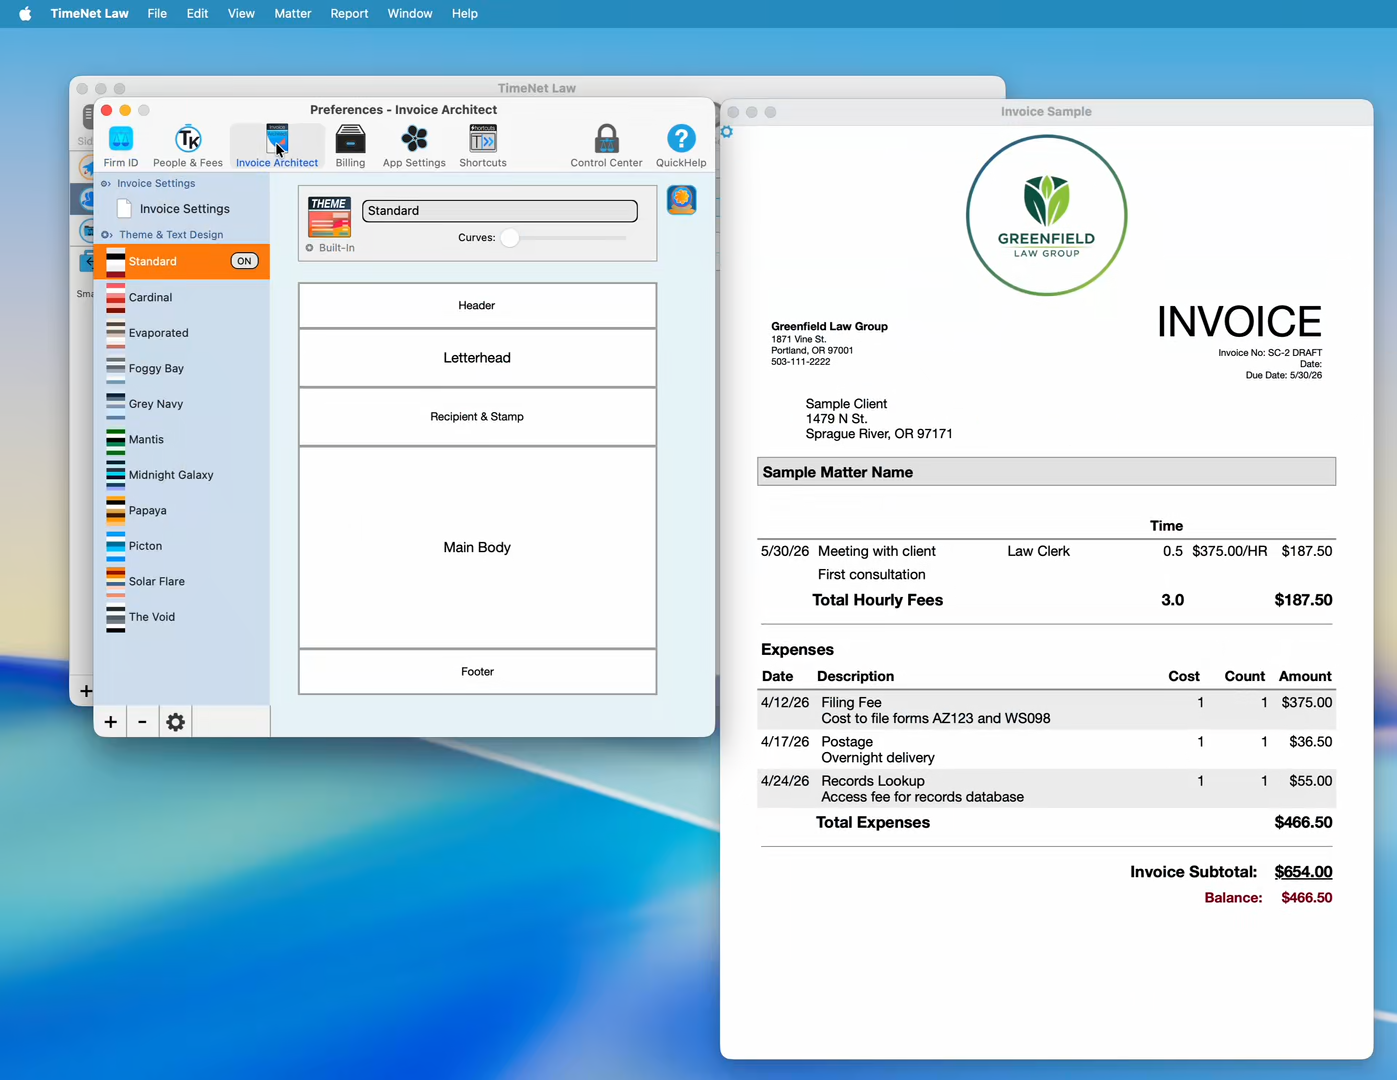This screenshot has width=1397, height=1080.
Task: Click the theme name field showing Standard
Action: pos(500,211)
